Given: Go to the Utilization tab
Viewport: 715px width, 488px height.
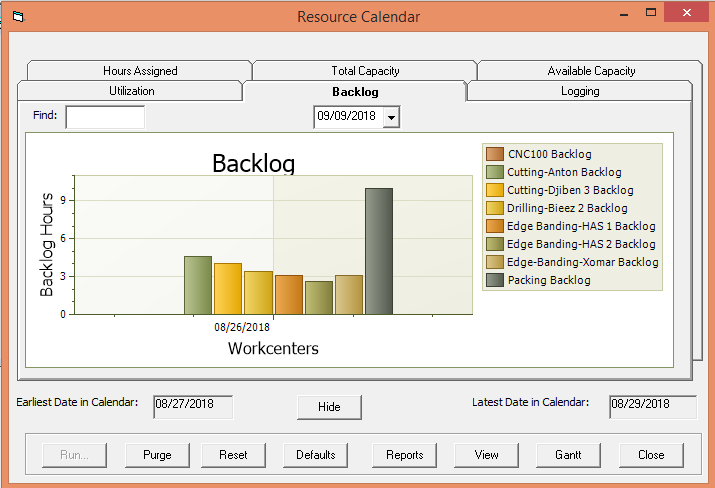Looking at the screenshot, I should [x=131, y=91].
